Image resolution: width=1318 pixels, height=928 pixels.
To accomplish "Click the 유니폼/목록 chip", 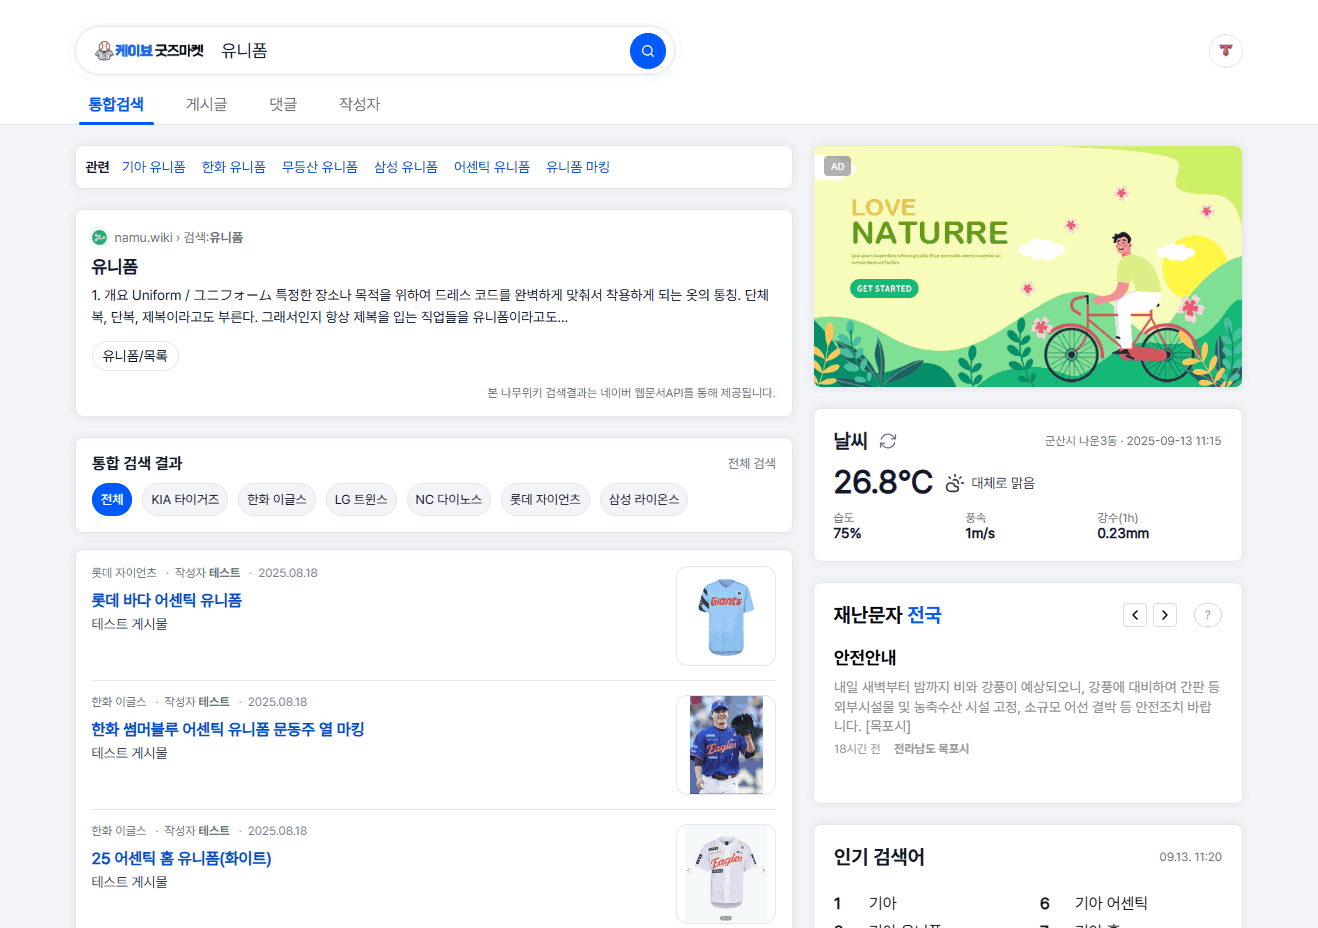I will coord(135,356).
